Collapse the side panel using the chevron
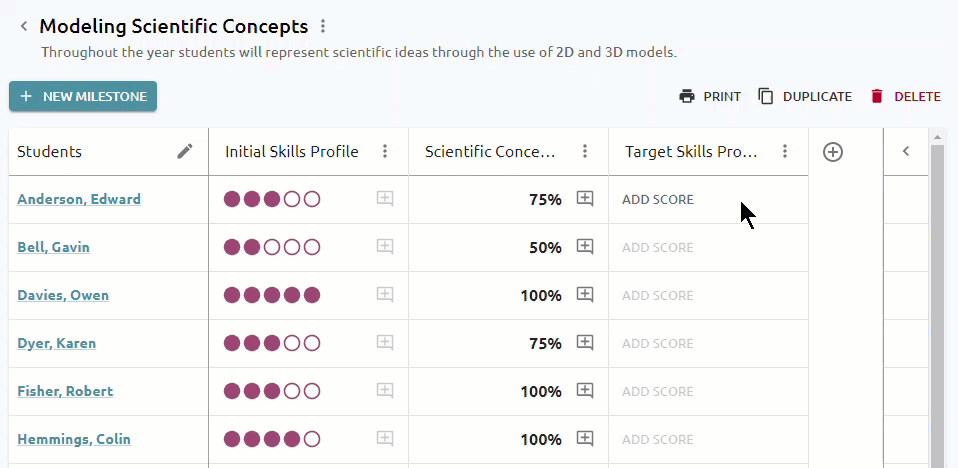The height and width of the screenshot is (468, 958). click(906, 152)
